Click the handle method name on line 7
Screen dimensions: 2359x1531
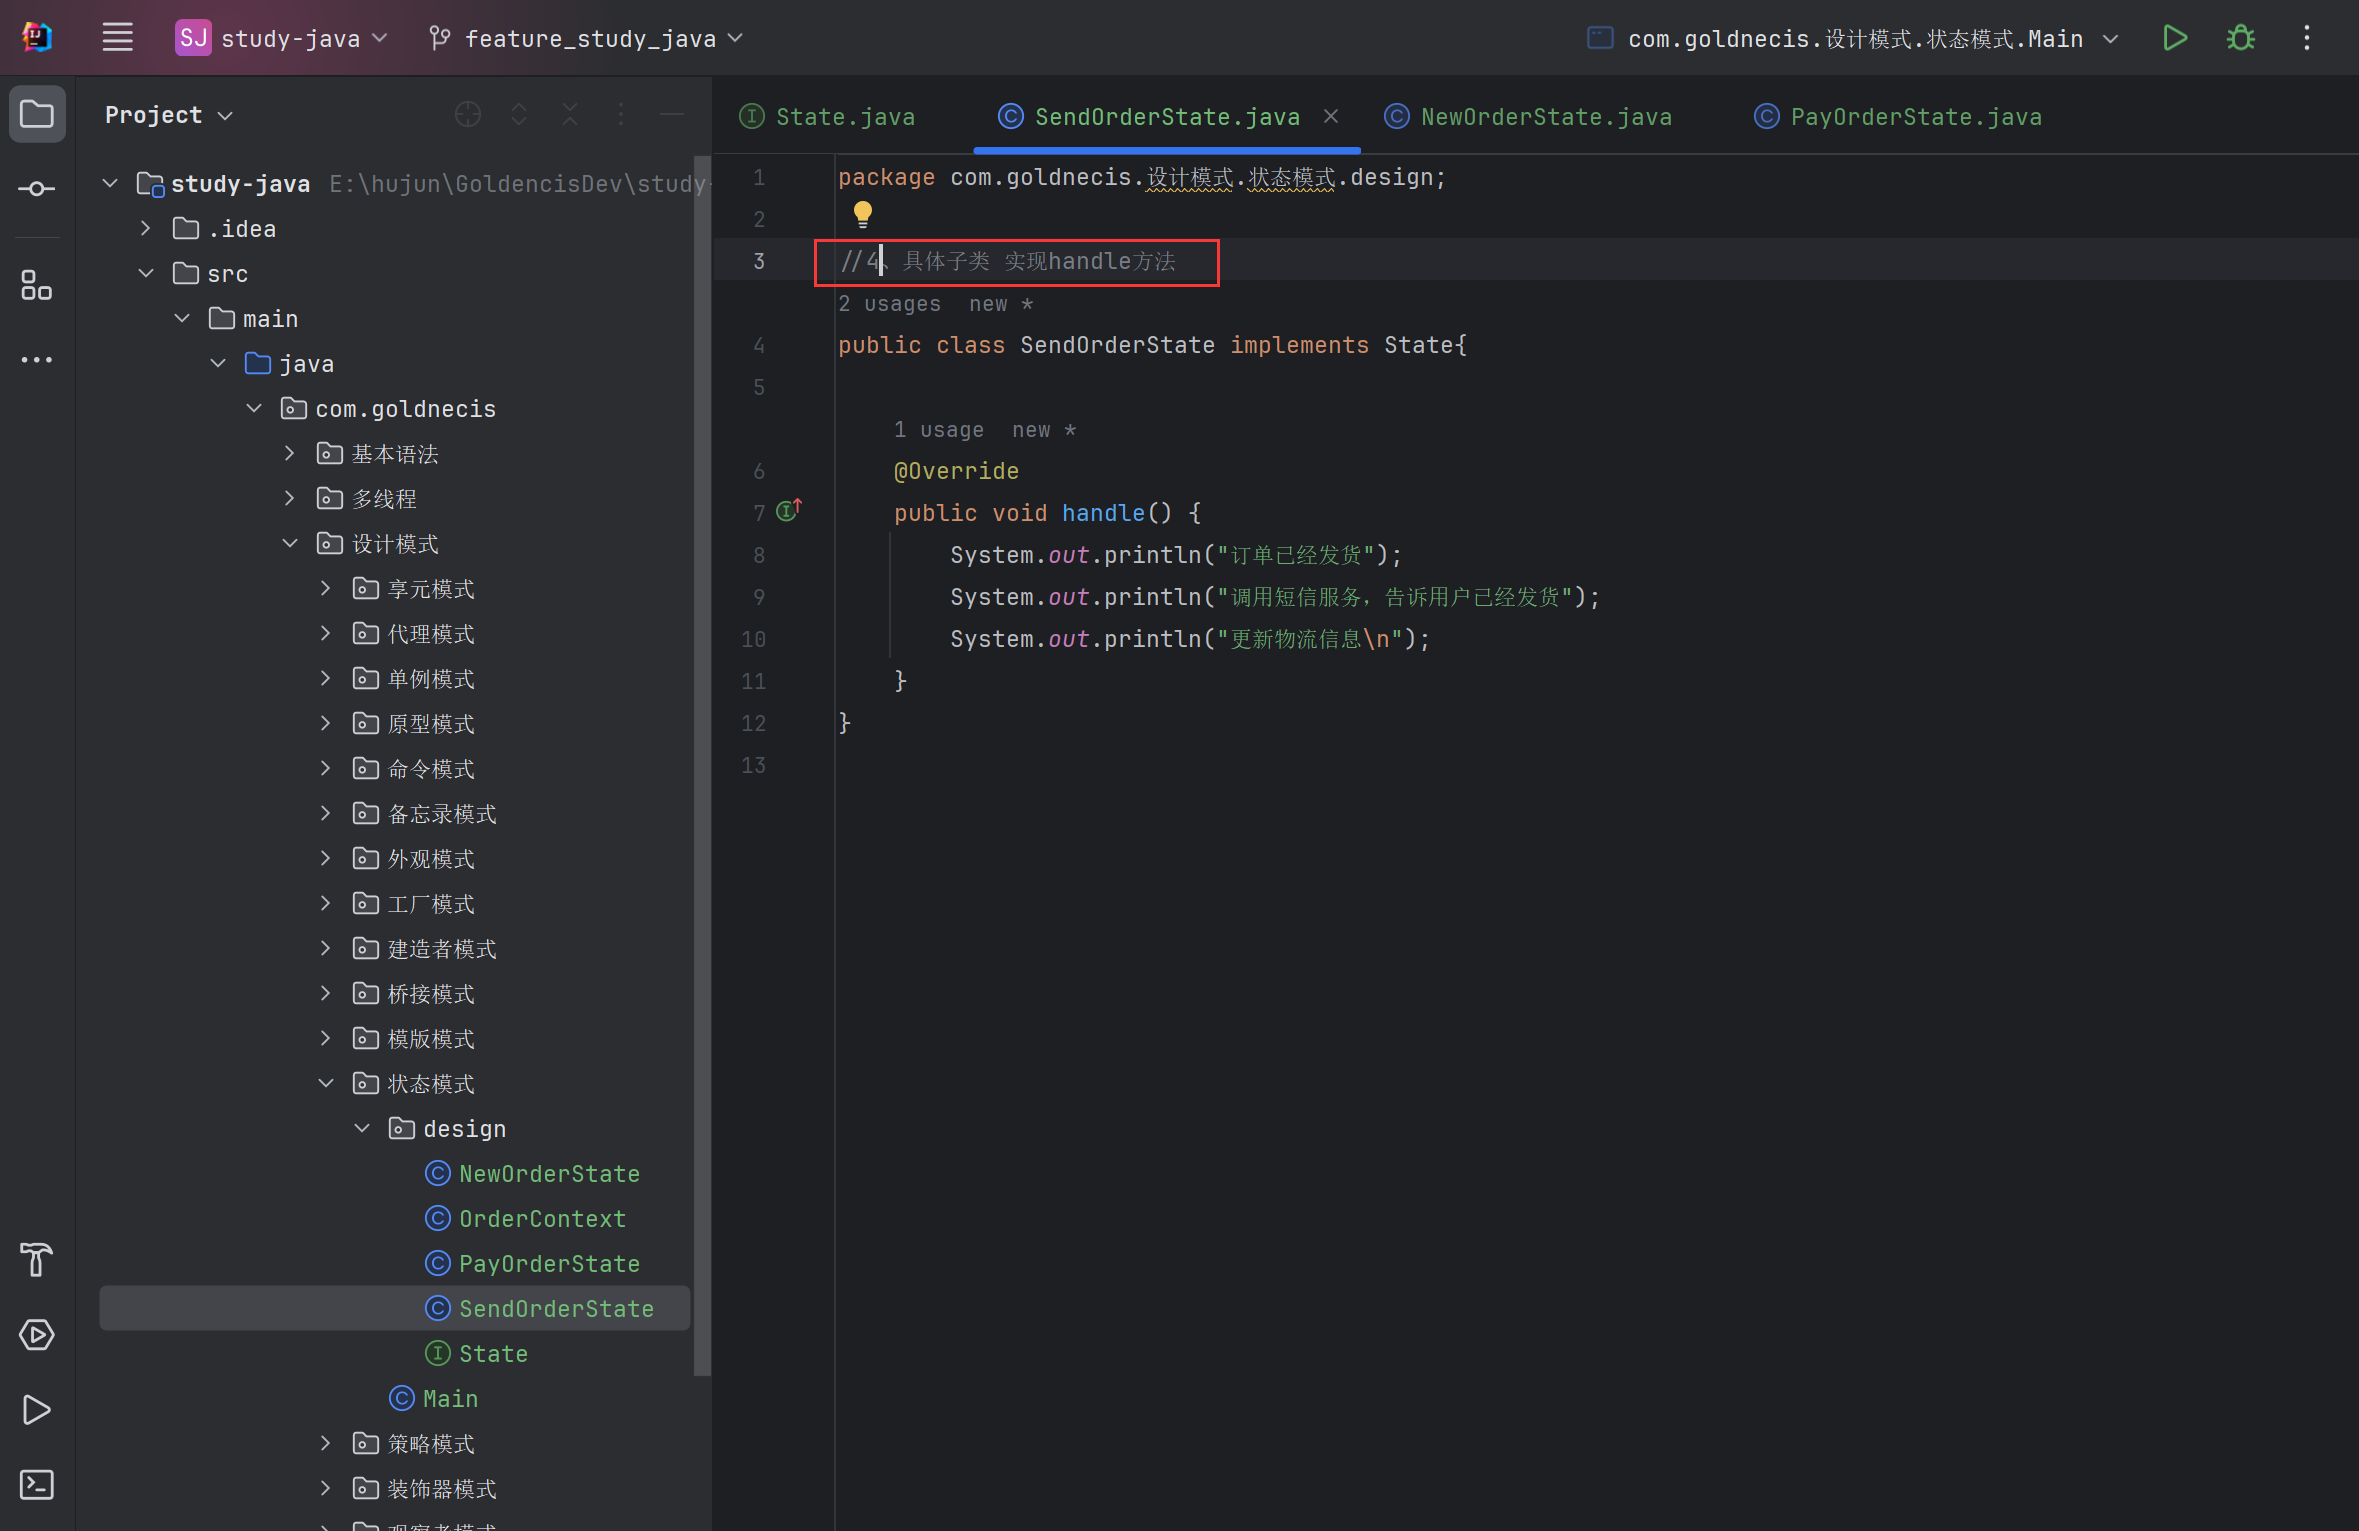pos(1103,513)
